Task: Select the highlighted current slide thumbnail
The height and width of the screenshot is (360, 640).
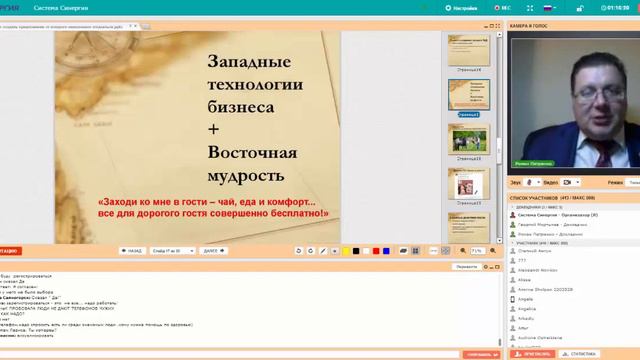Action: (469, 95)
